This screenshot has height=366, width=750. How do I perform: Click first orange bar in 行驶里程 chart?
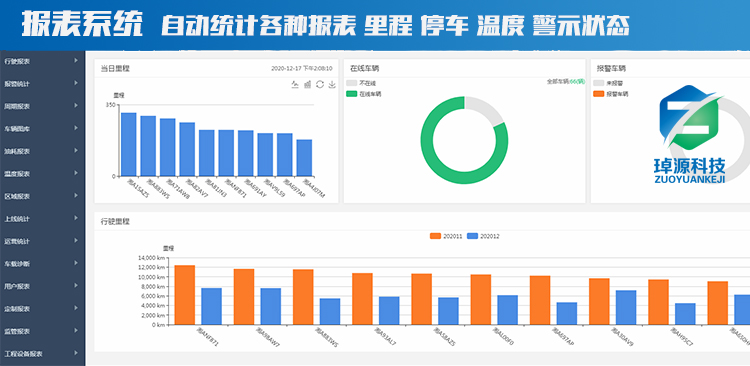click(185, 295)
